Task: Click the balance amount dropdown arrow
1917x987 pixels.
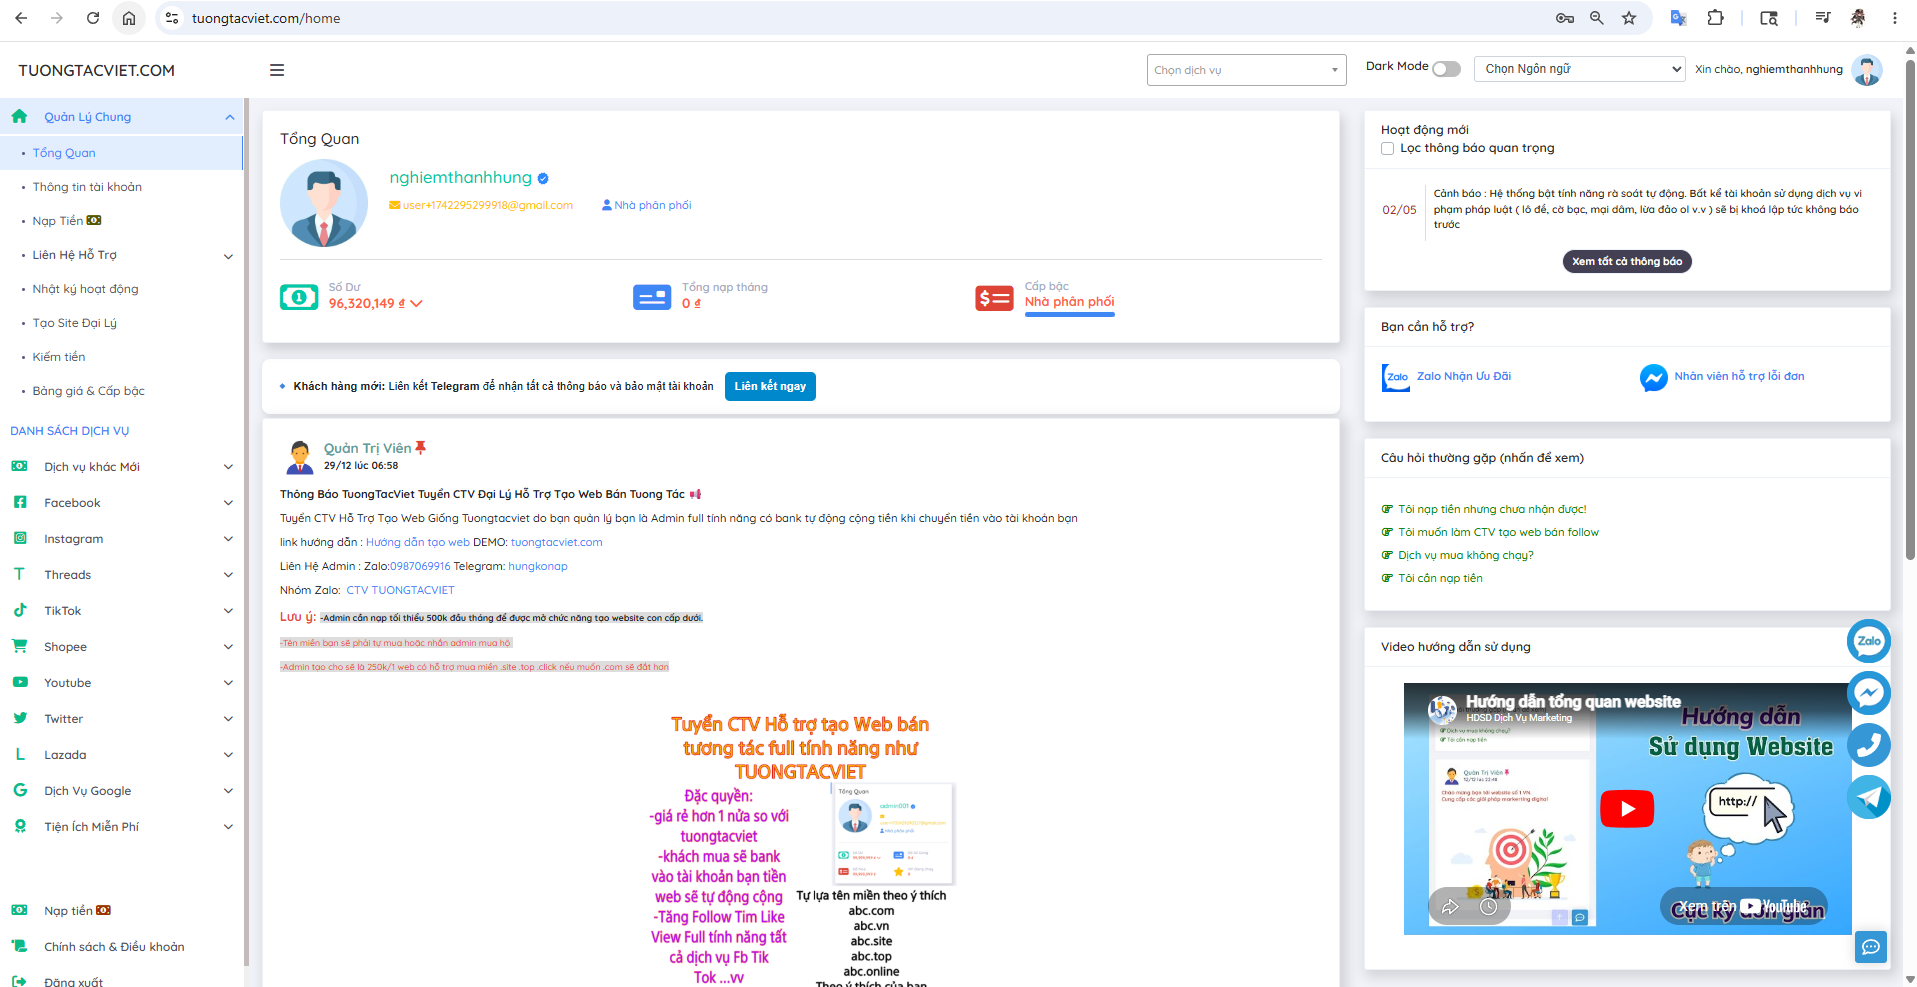Action: [416, 303]
